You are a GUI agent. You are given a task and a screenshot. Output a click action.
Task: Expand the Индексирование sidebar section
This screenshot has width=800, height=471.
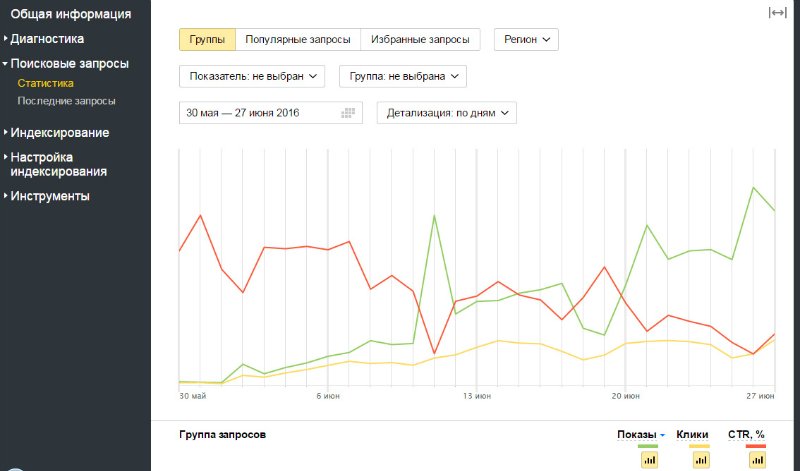click(x=60, y=132)
